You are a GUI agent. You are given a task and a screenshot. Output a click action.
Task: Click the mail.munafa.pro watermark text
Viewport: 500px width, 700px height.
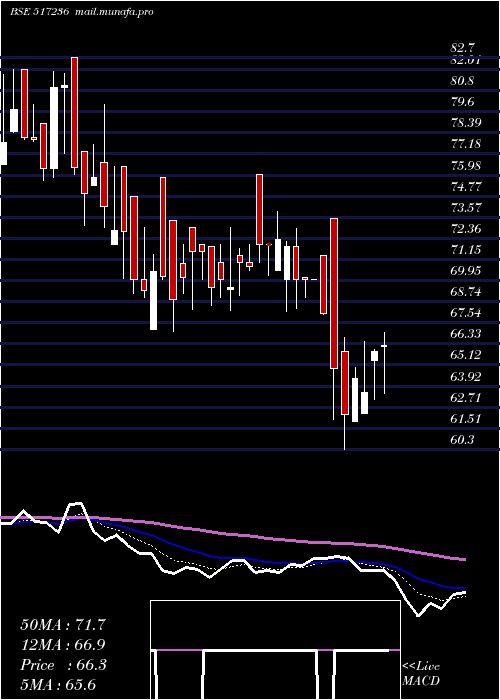[113, 12]
